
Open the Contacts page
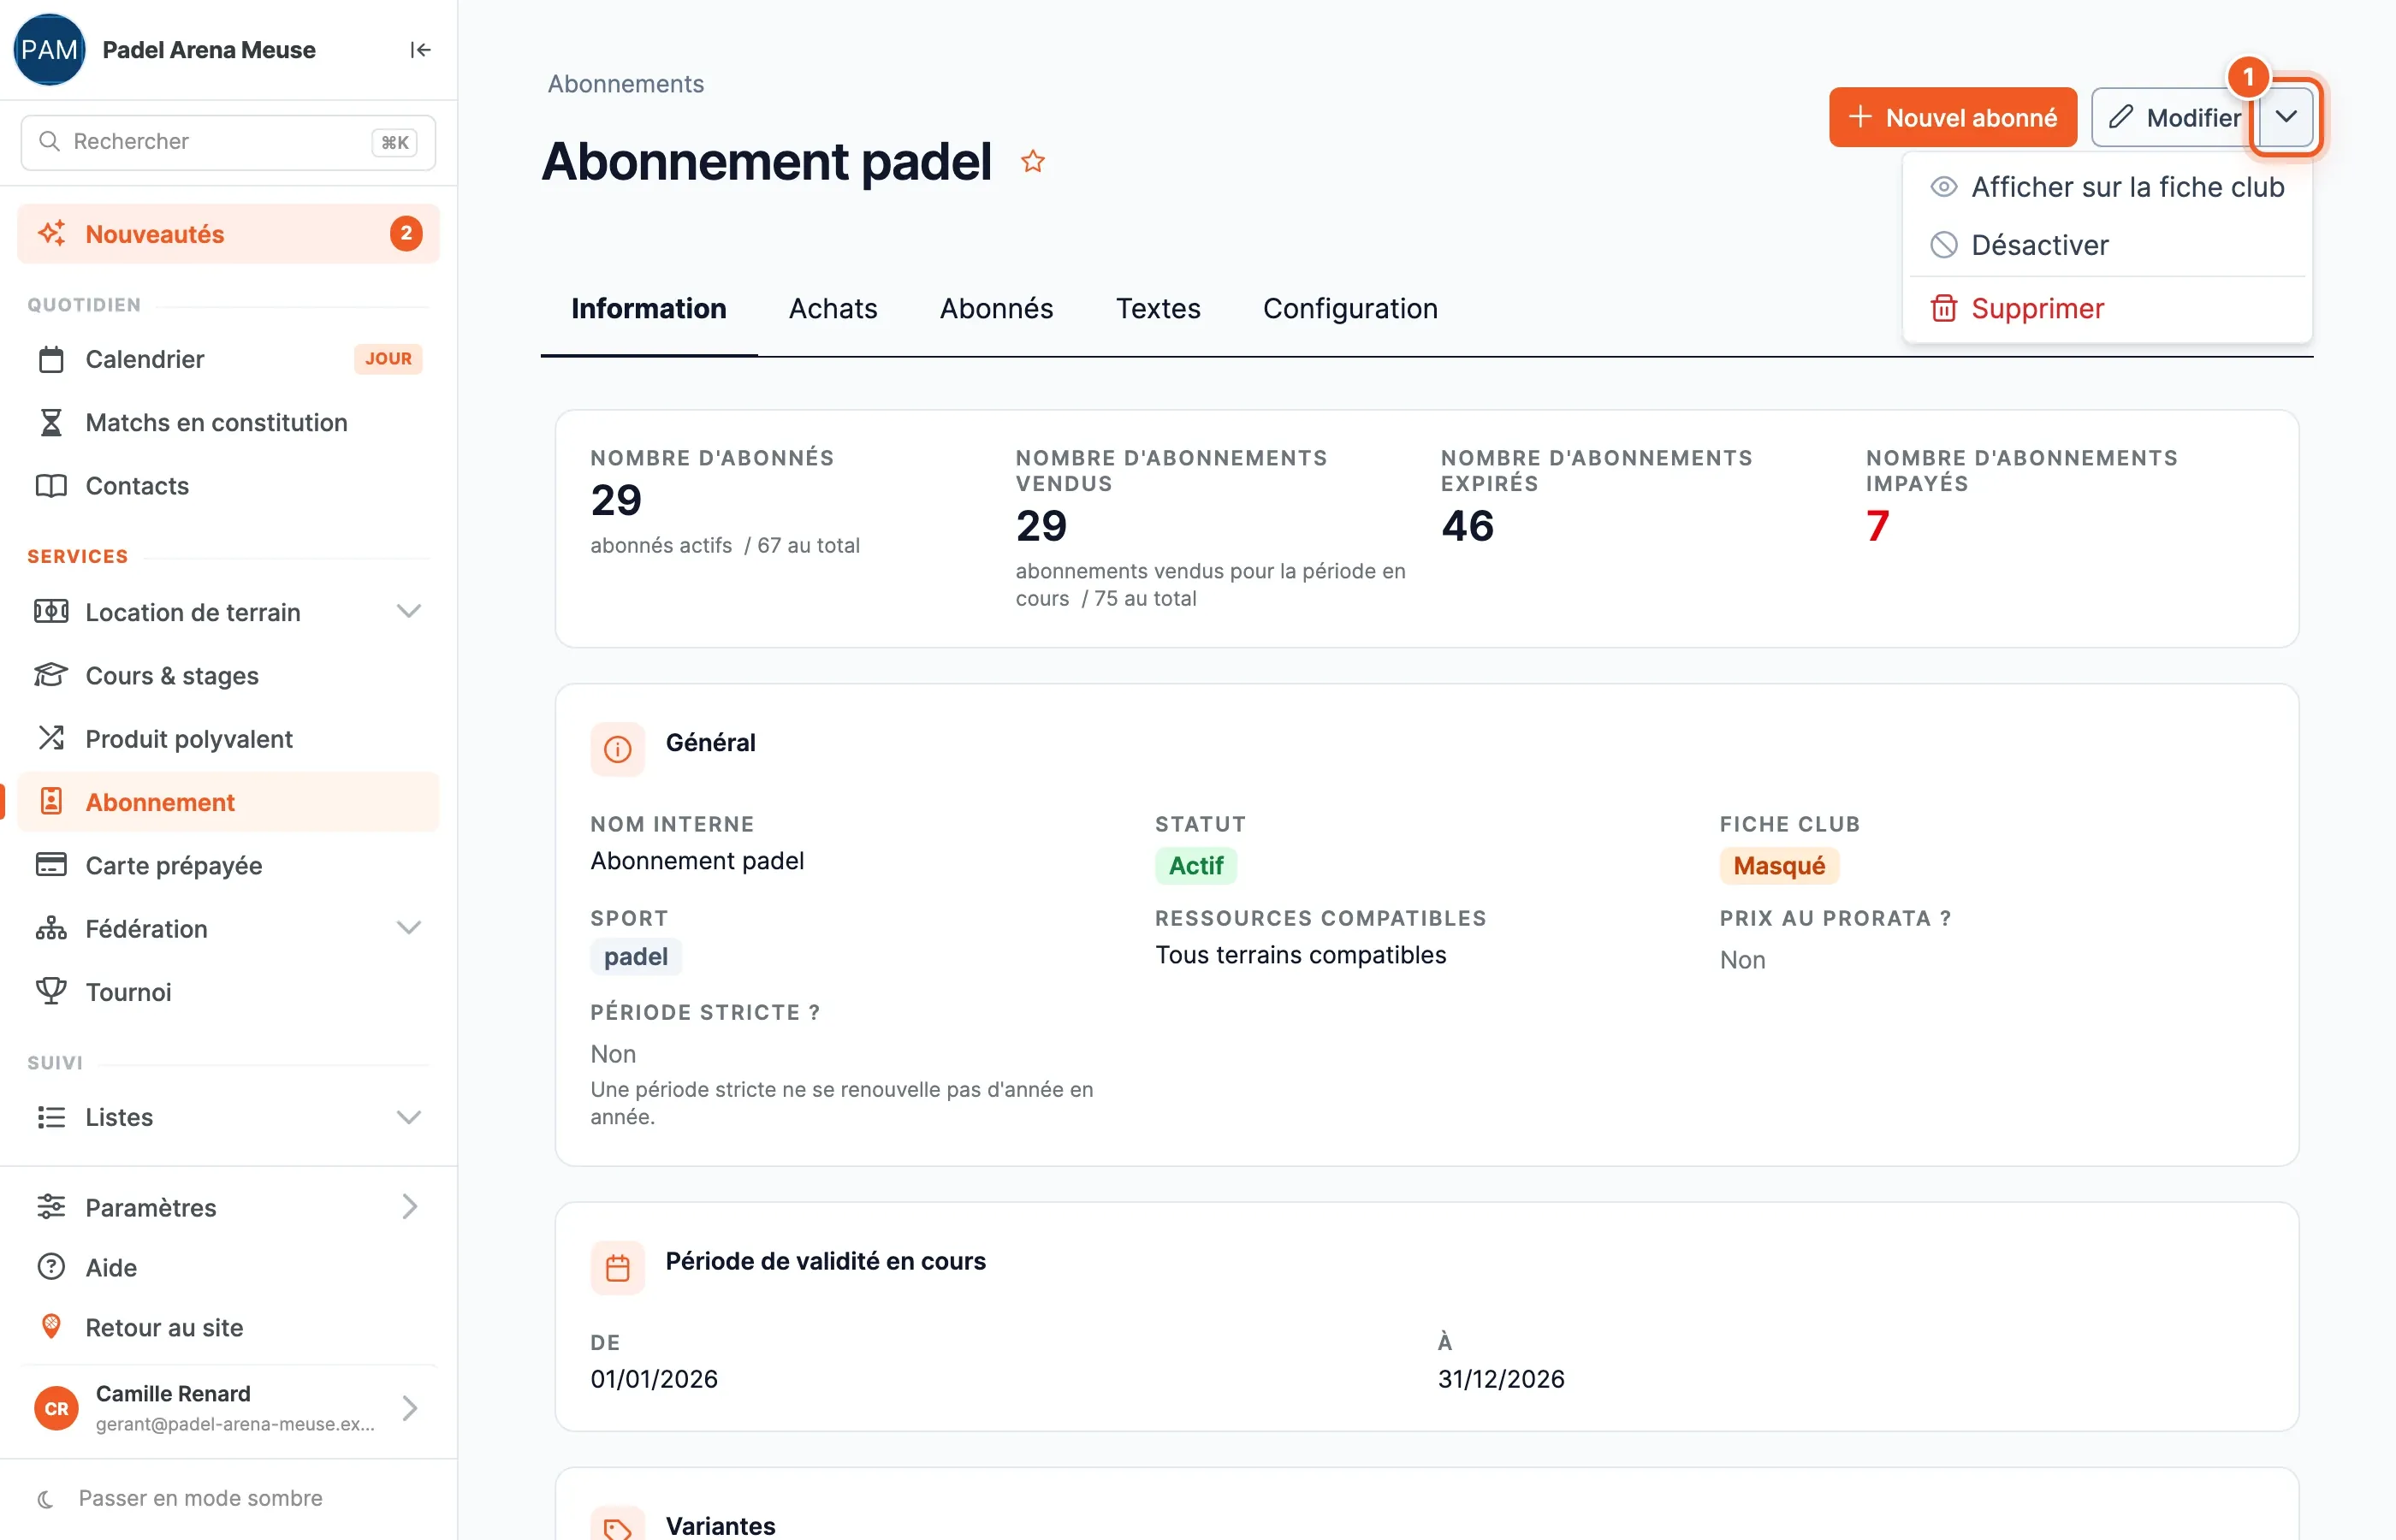pyautogui.click(x=228, y=485)
